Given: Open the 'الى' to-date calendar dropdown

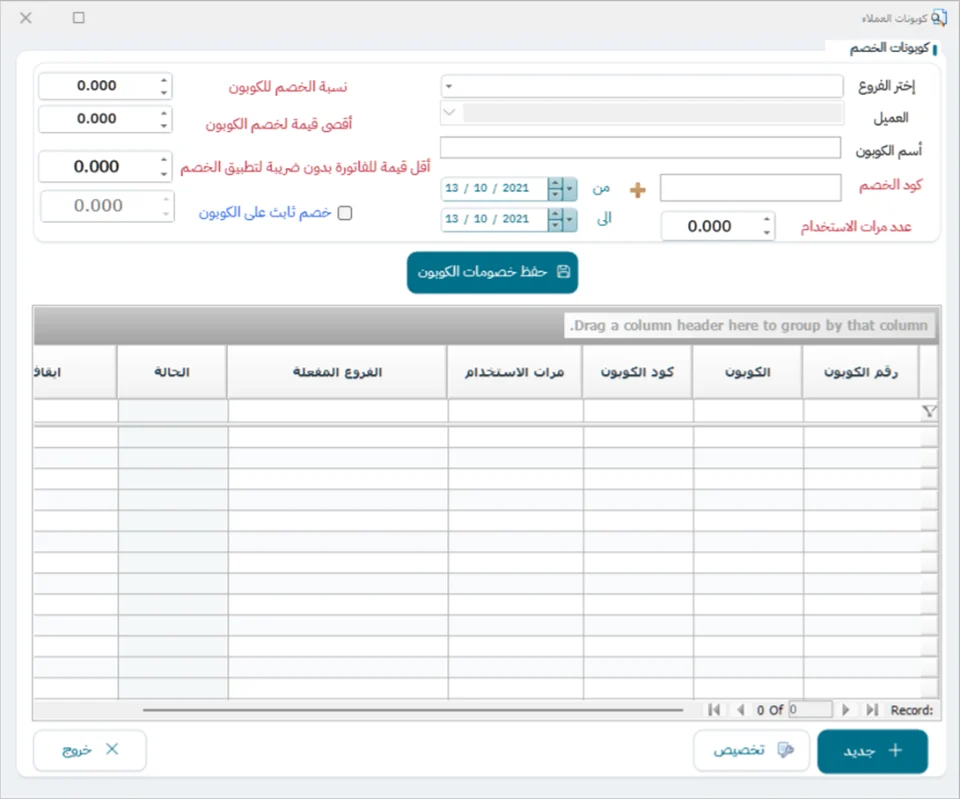Looking at the screenshot, I should [570, 219].
